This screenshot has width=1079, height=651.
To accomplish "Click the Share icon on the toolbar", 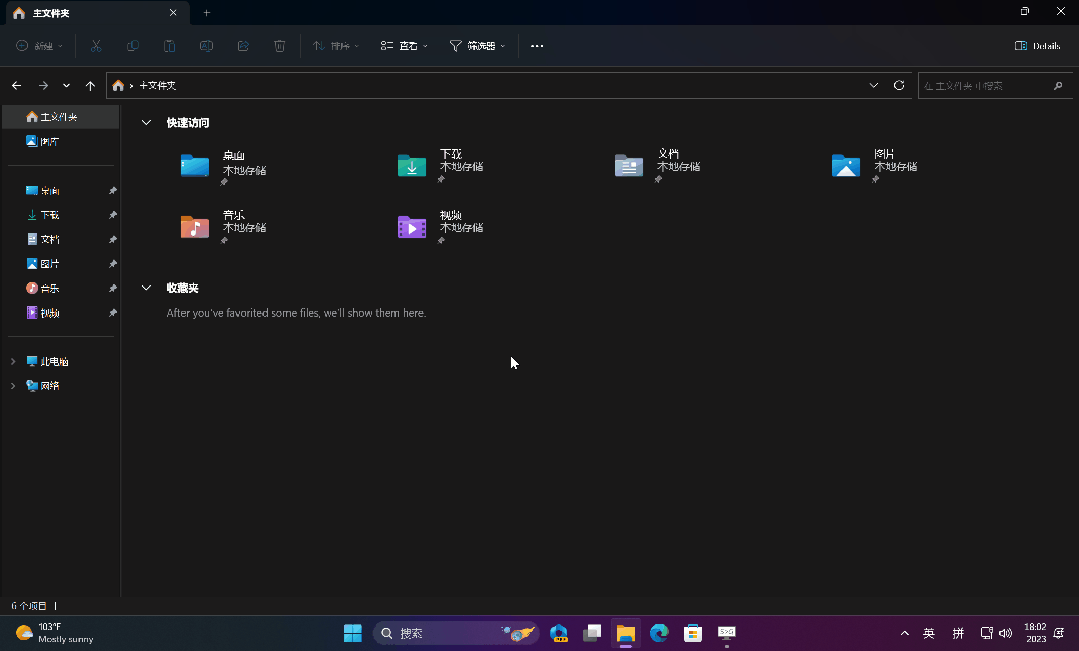I will [x=242, y=45].
